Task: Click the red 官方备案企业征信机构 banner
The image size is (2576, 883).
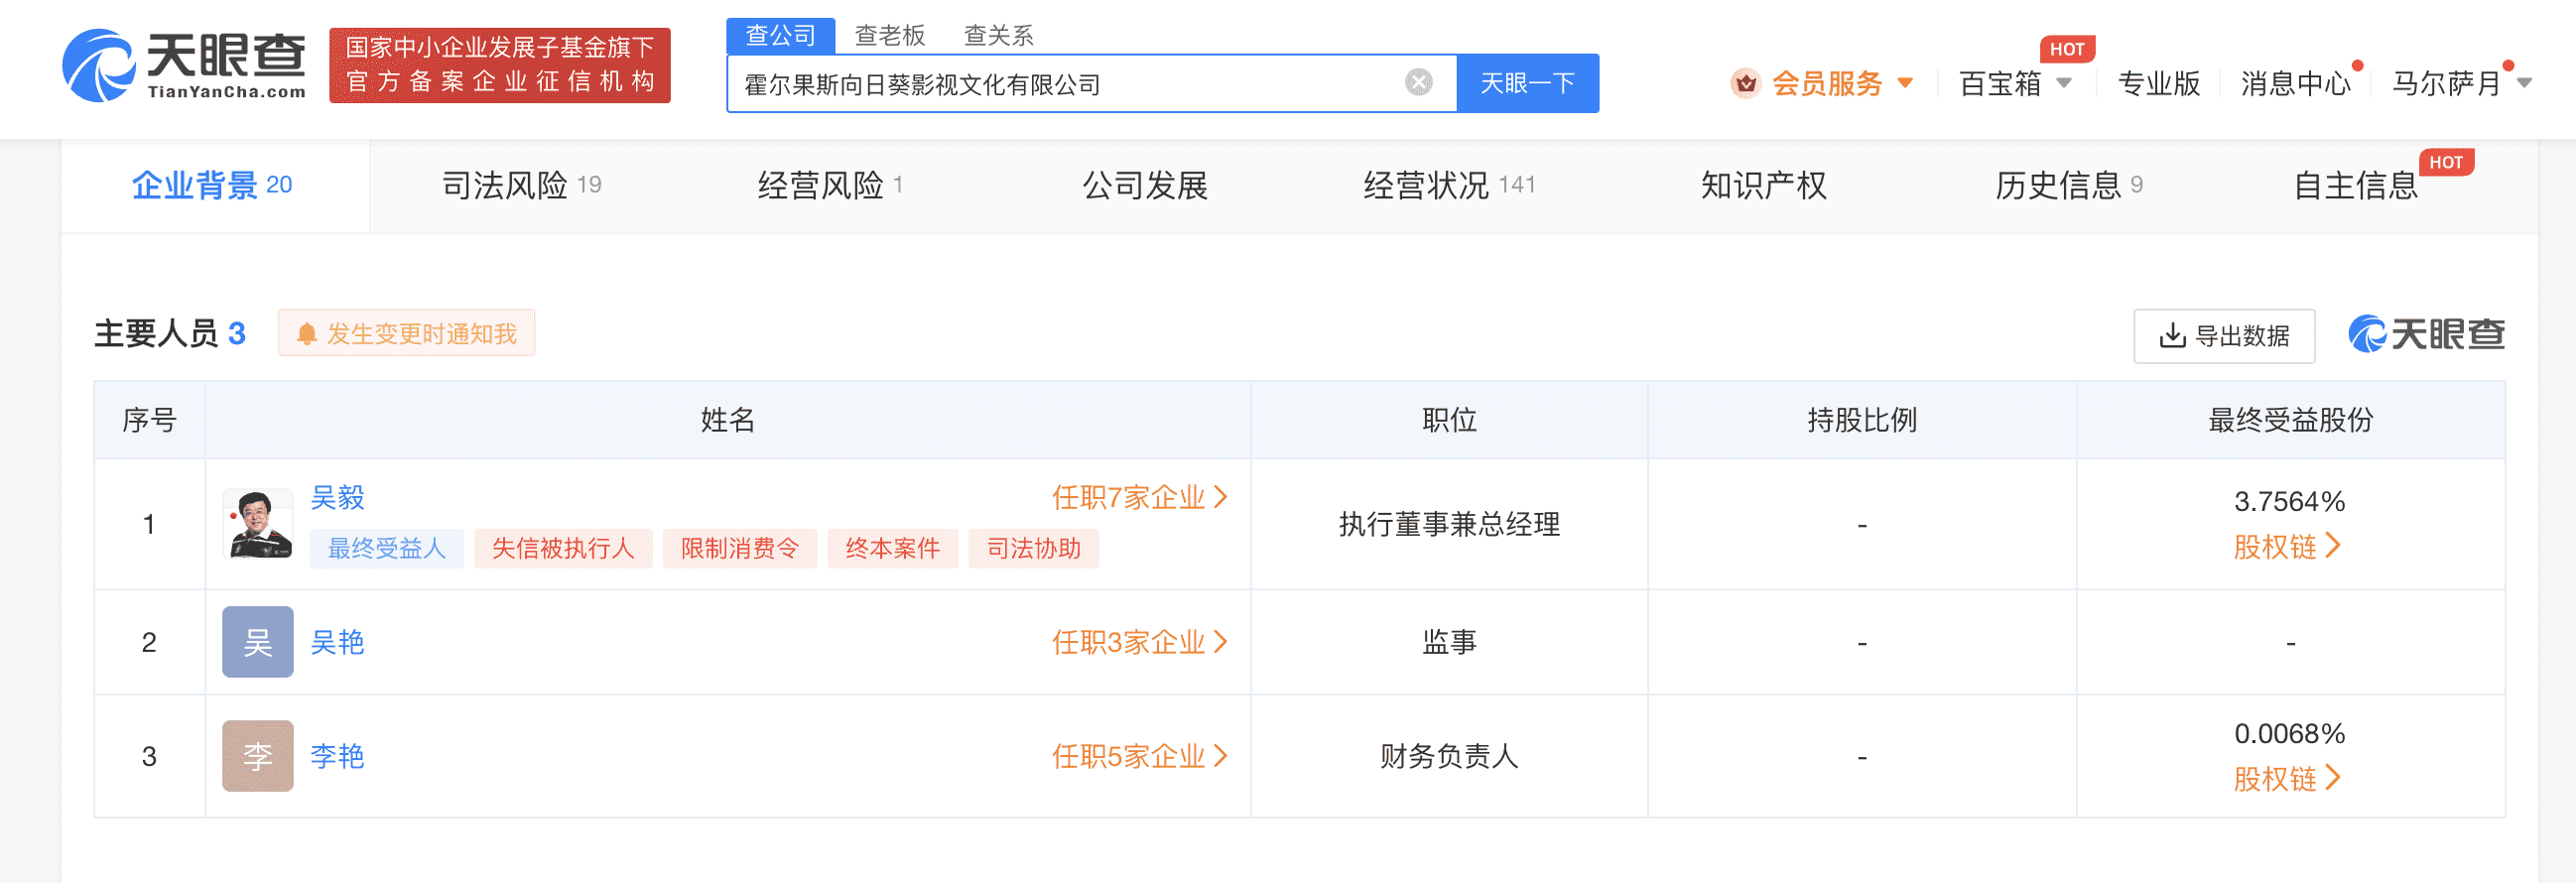Action: (500, 65)
